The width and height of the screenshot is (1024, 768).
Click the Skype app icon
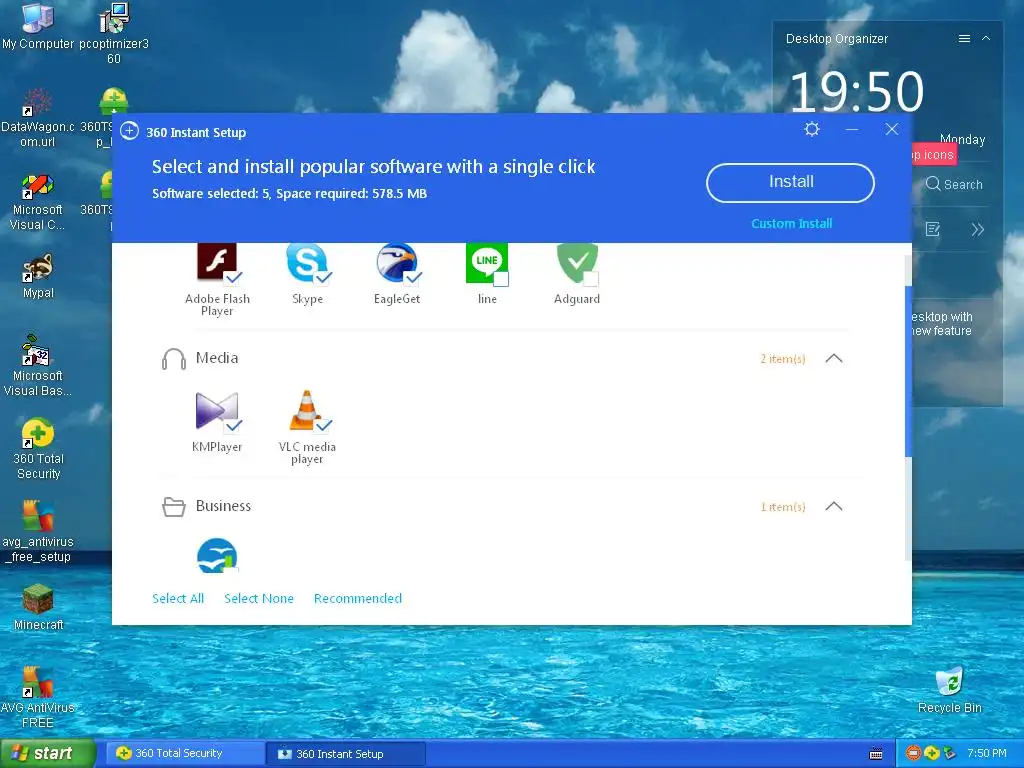click(306, 262)
